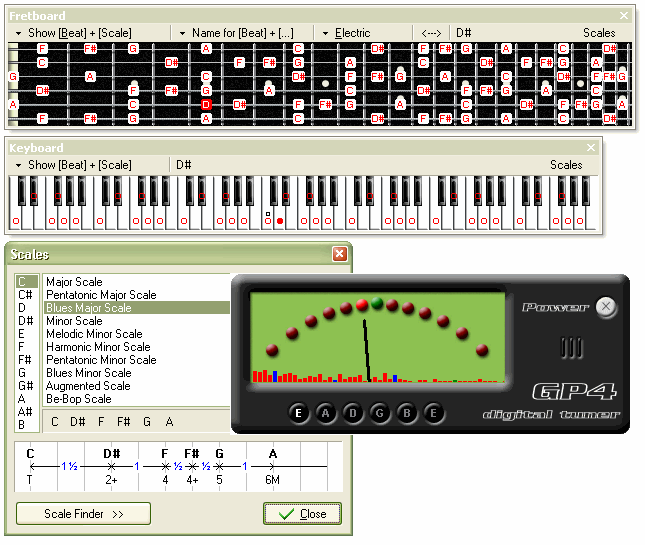Select root note C# in Scales list

[x=27, y=295]
